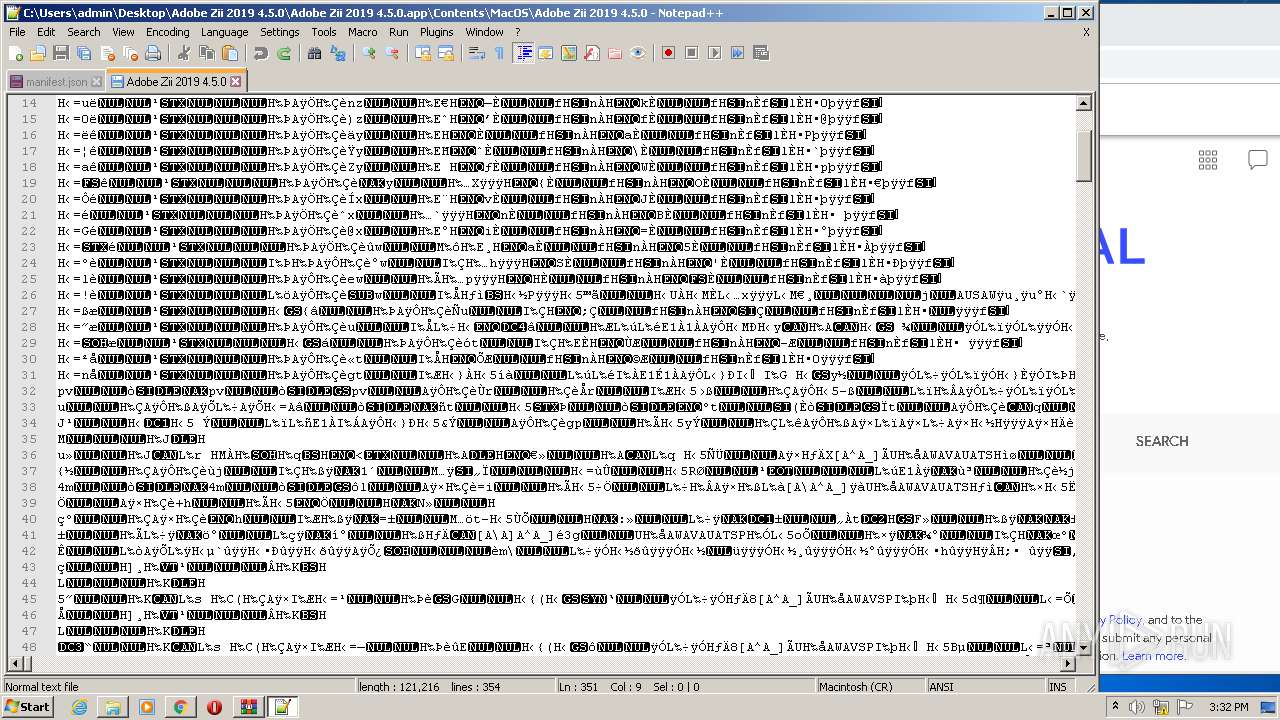Open the Encoding menu
Viewport: 1280px width, 720px height.
(x=168, y=32)
